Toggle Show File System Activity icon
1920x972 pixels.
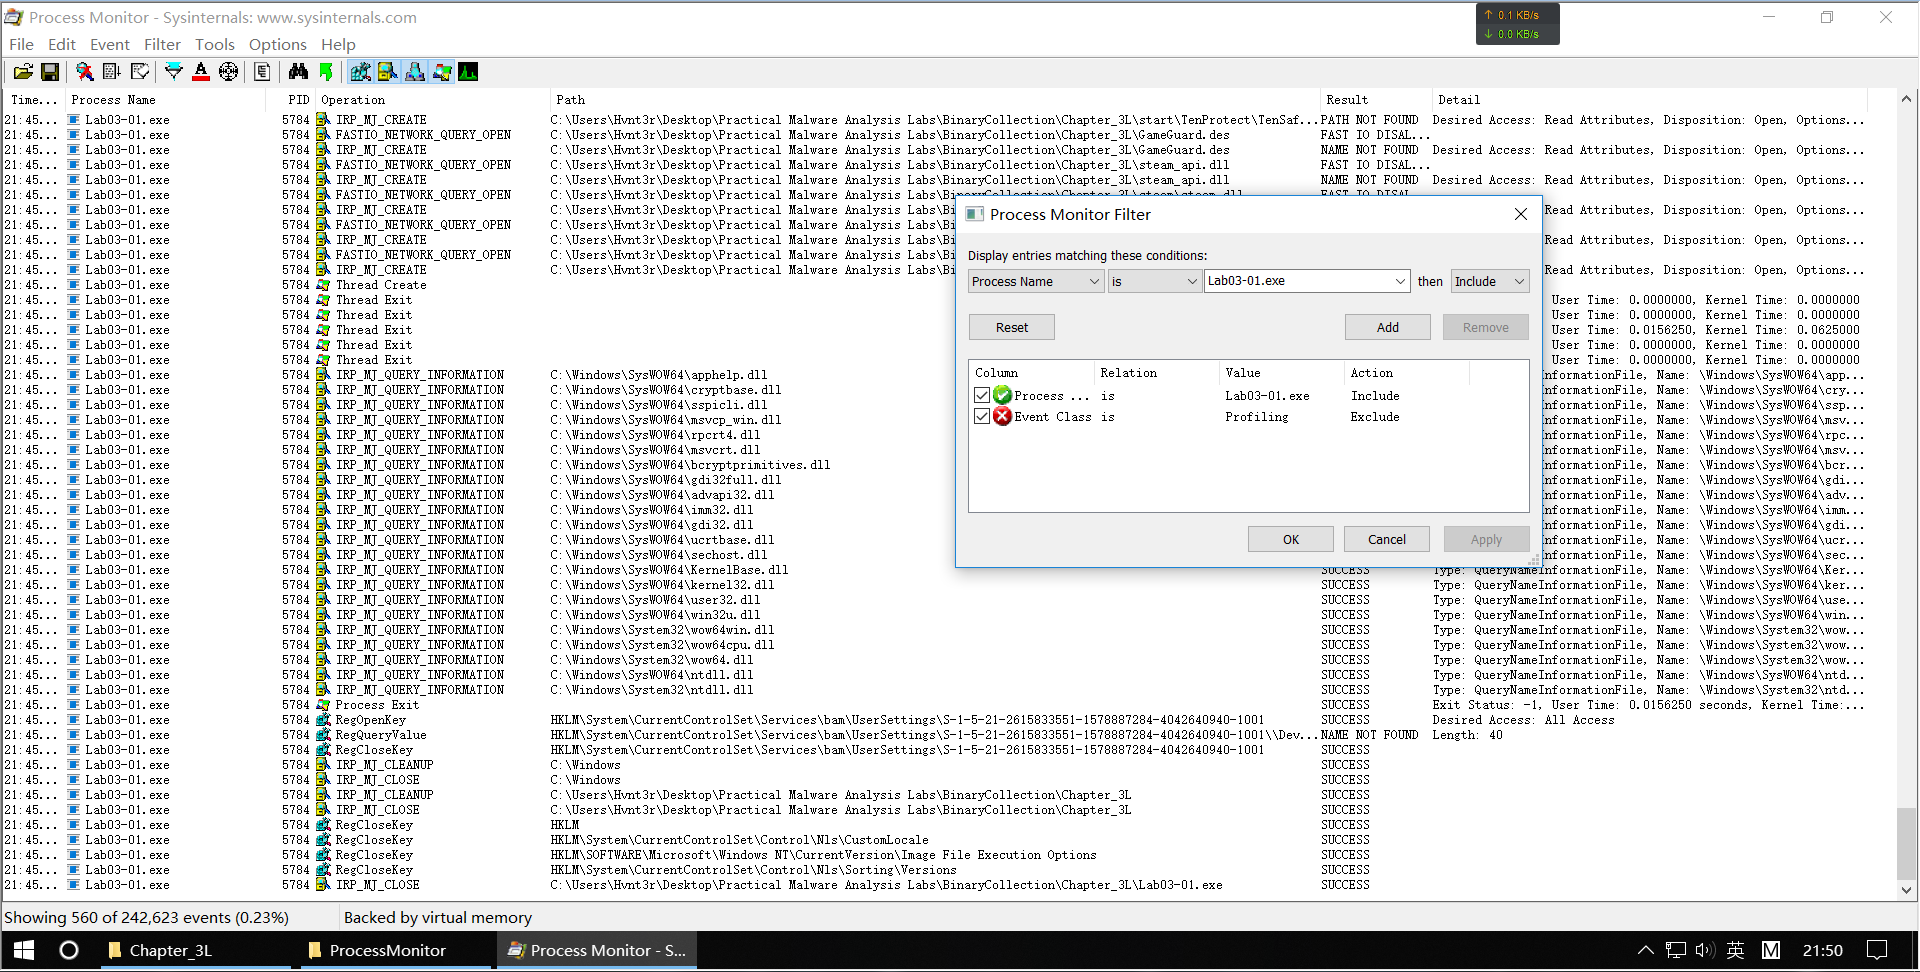point(388,72)
